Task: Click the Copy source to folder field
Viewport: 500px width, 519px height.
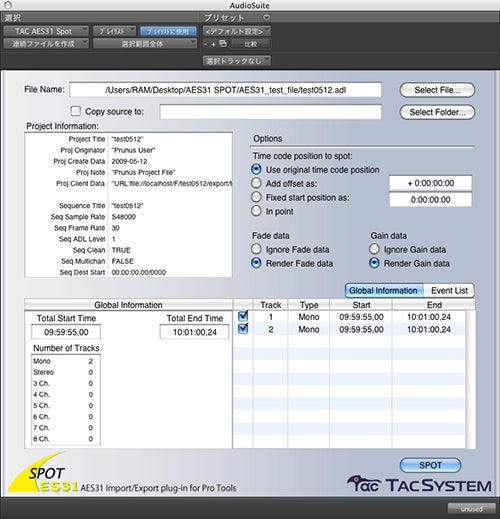Action: pyautogui.click(x=270, y=112)
